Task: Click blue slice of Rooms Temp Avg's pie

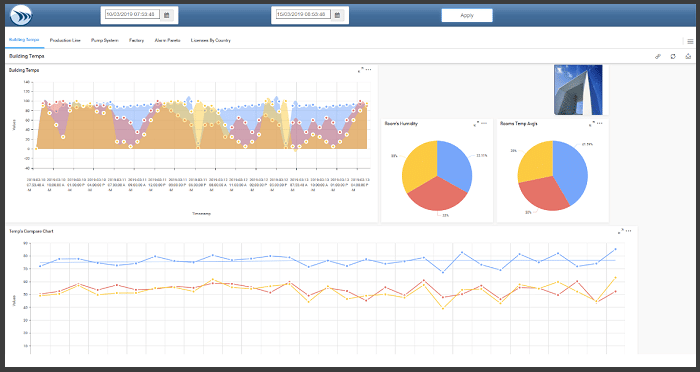Action: [572, 172]
